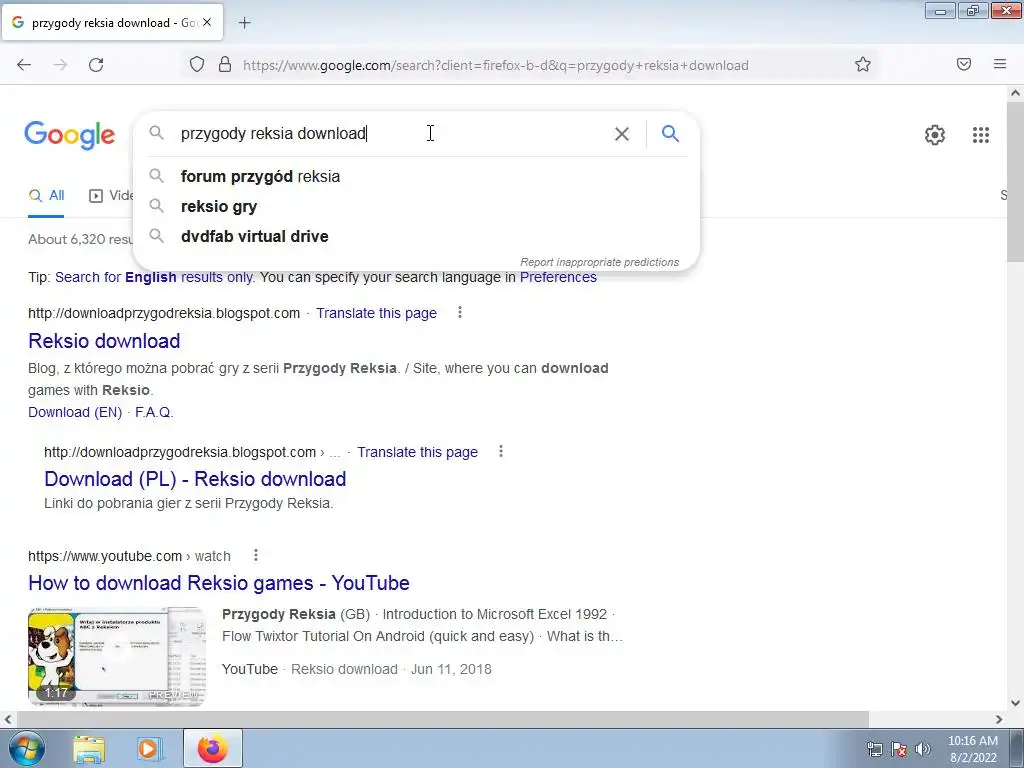The image size is (1024, 768).
Task: Click Search for English results only
Action: (154, 277)
